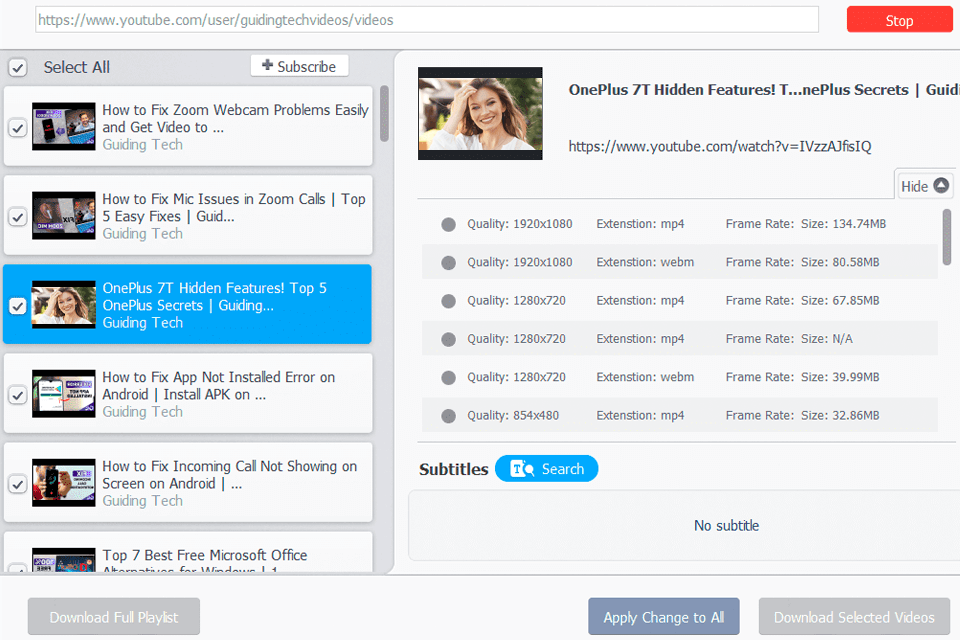Click Download Full Playlist button
This screenshot has height=640, width=960.
point(114,617)
